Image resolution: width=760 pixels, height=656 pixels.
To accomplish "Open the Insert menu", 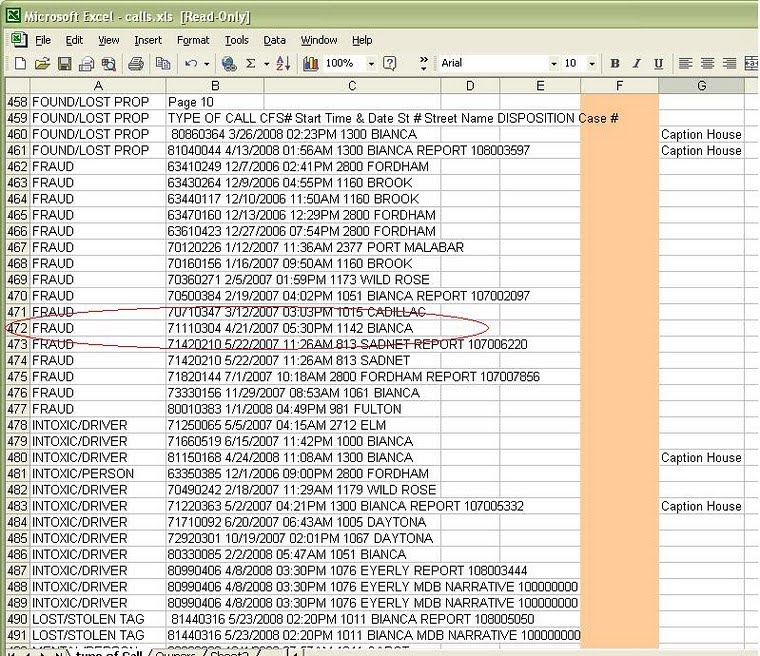I will point(148,40).
